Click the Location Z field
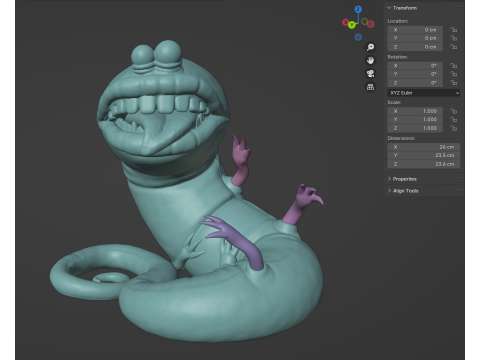The image size is (480, 360). point(415,47)
